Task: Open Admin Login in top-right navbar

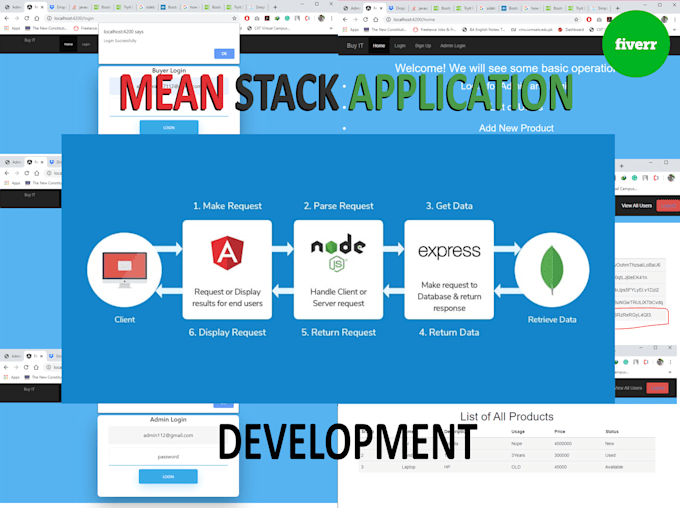Action: point(453,46)
